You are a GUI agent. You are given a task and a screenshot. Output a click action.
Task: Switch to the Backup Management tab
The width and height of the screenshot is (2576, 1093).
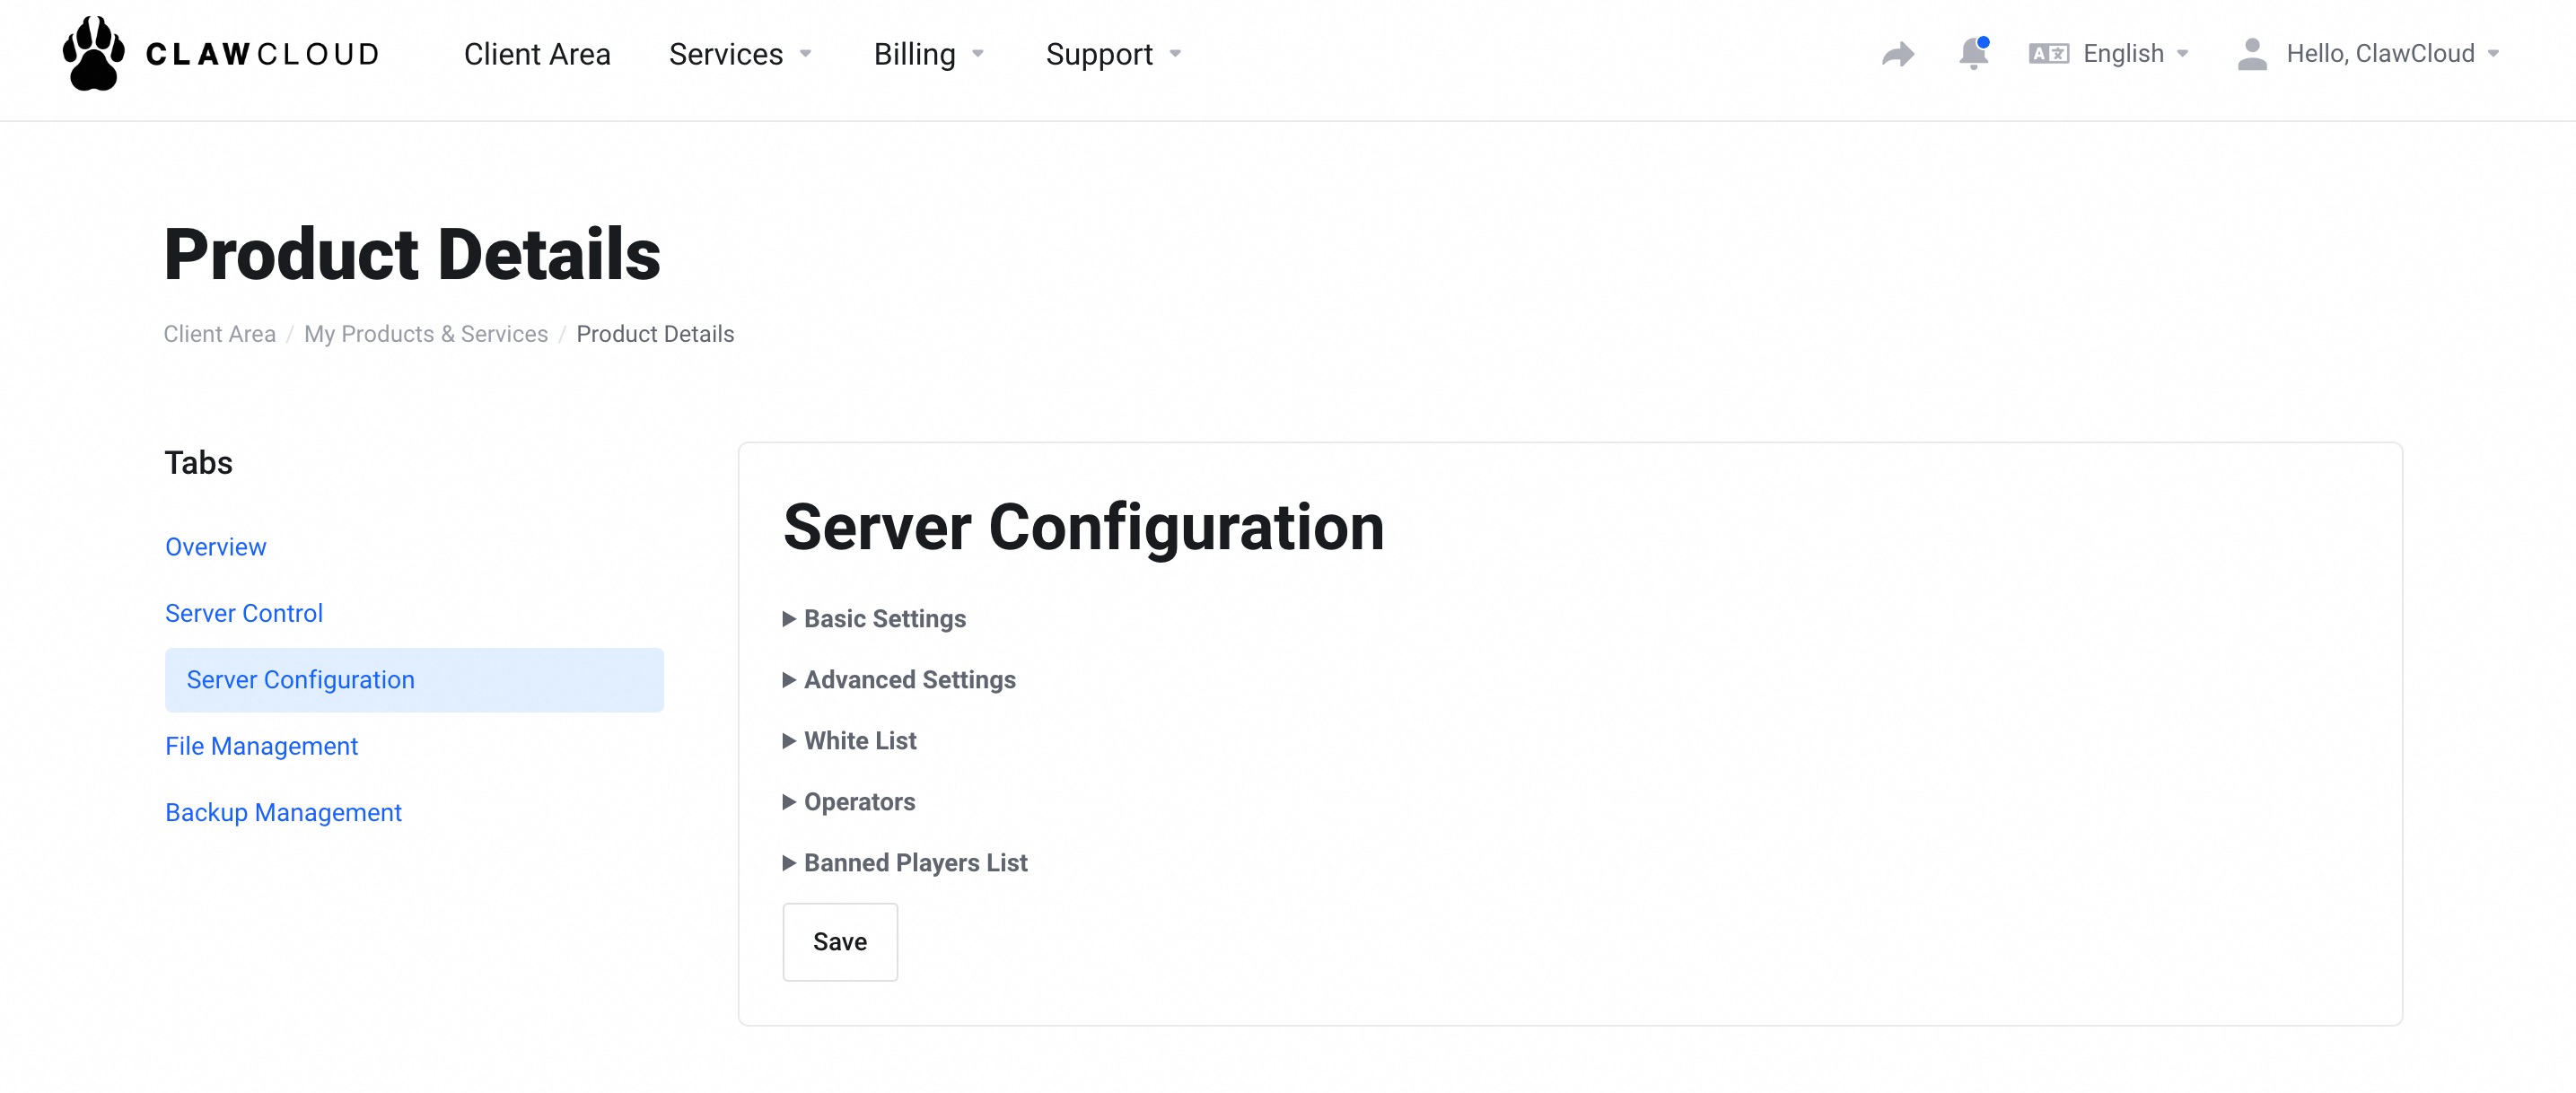[283, 812]
